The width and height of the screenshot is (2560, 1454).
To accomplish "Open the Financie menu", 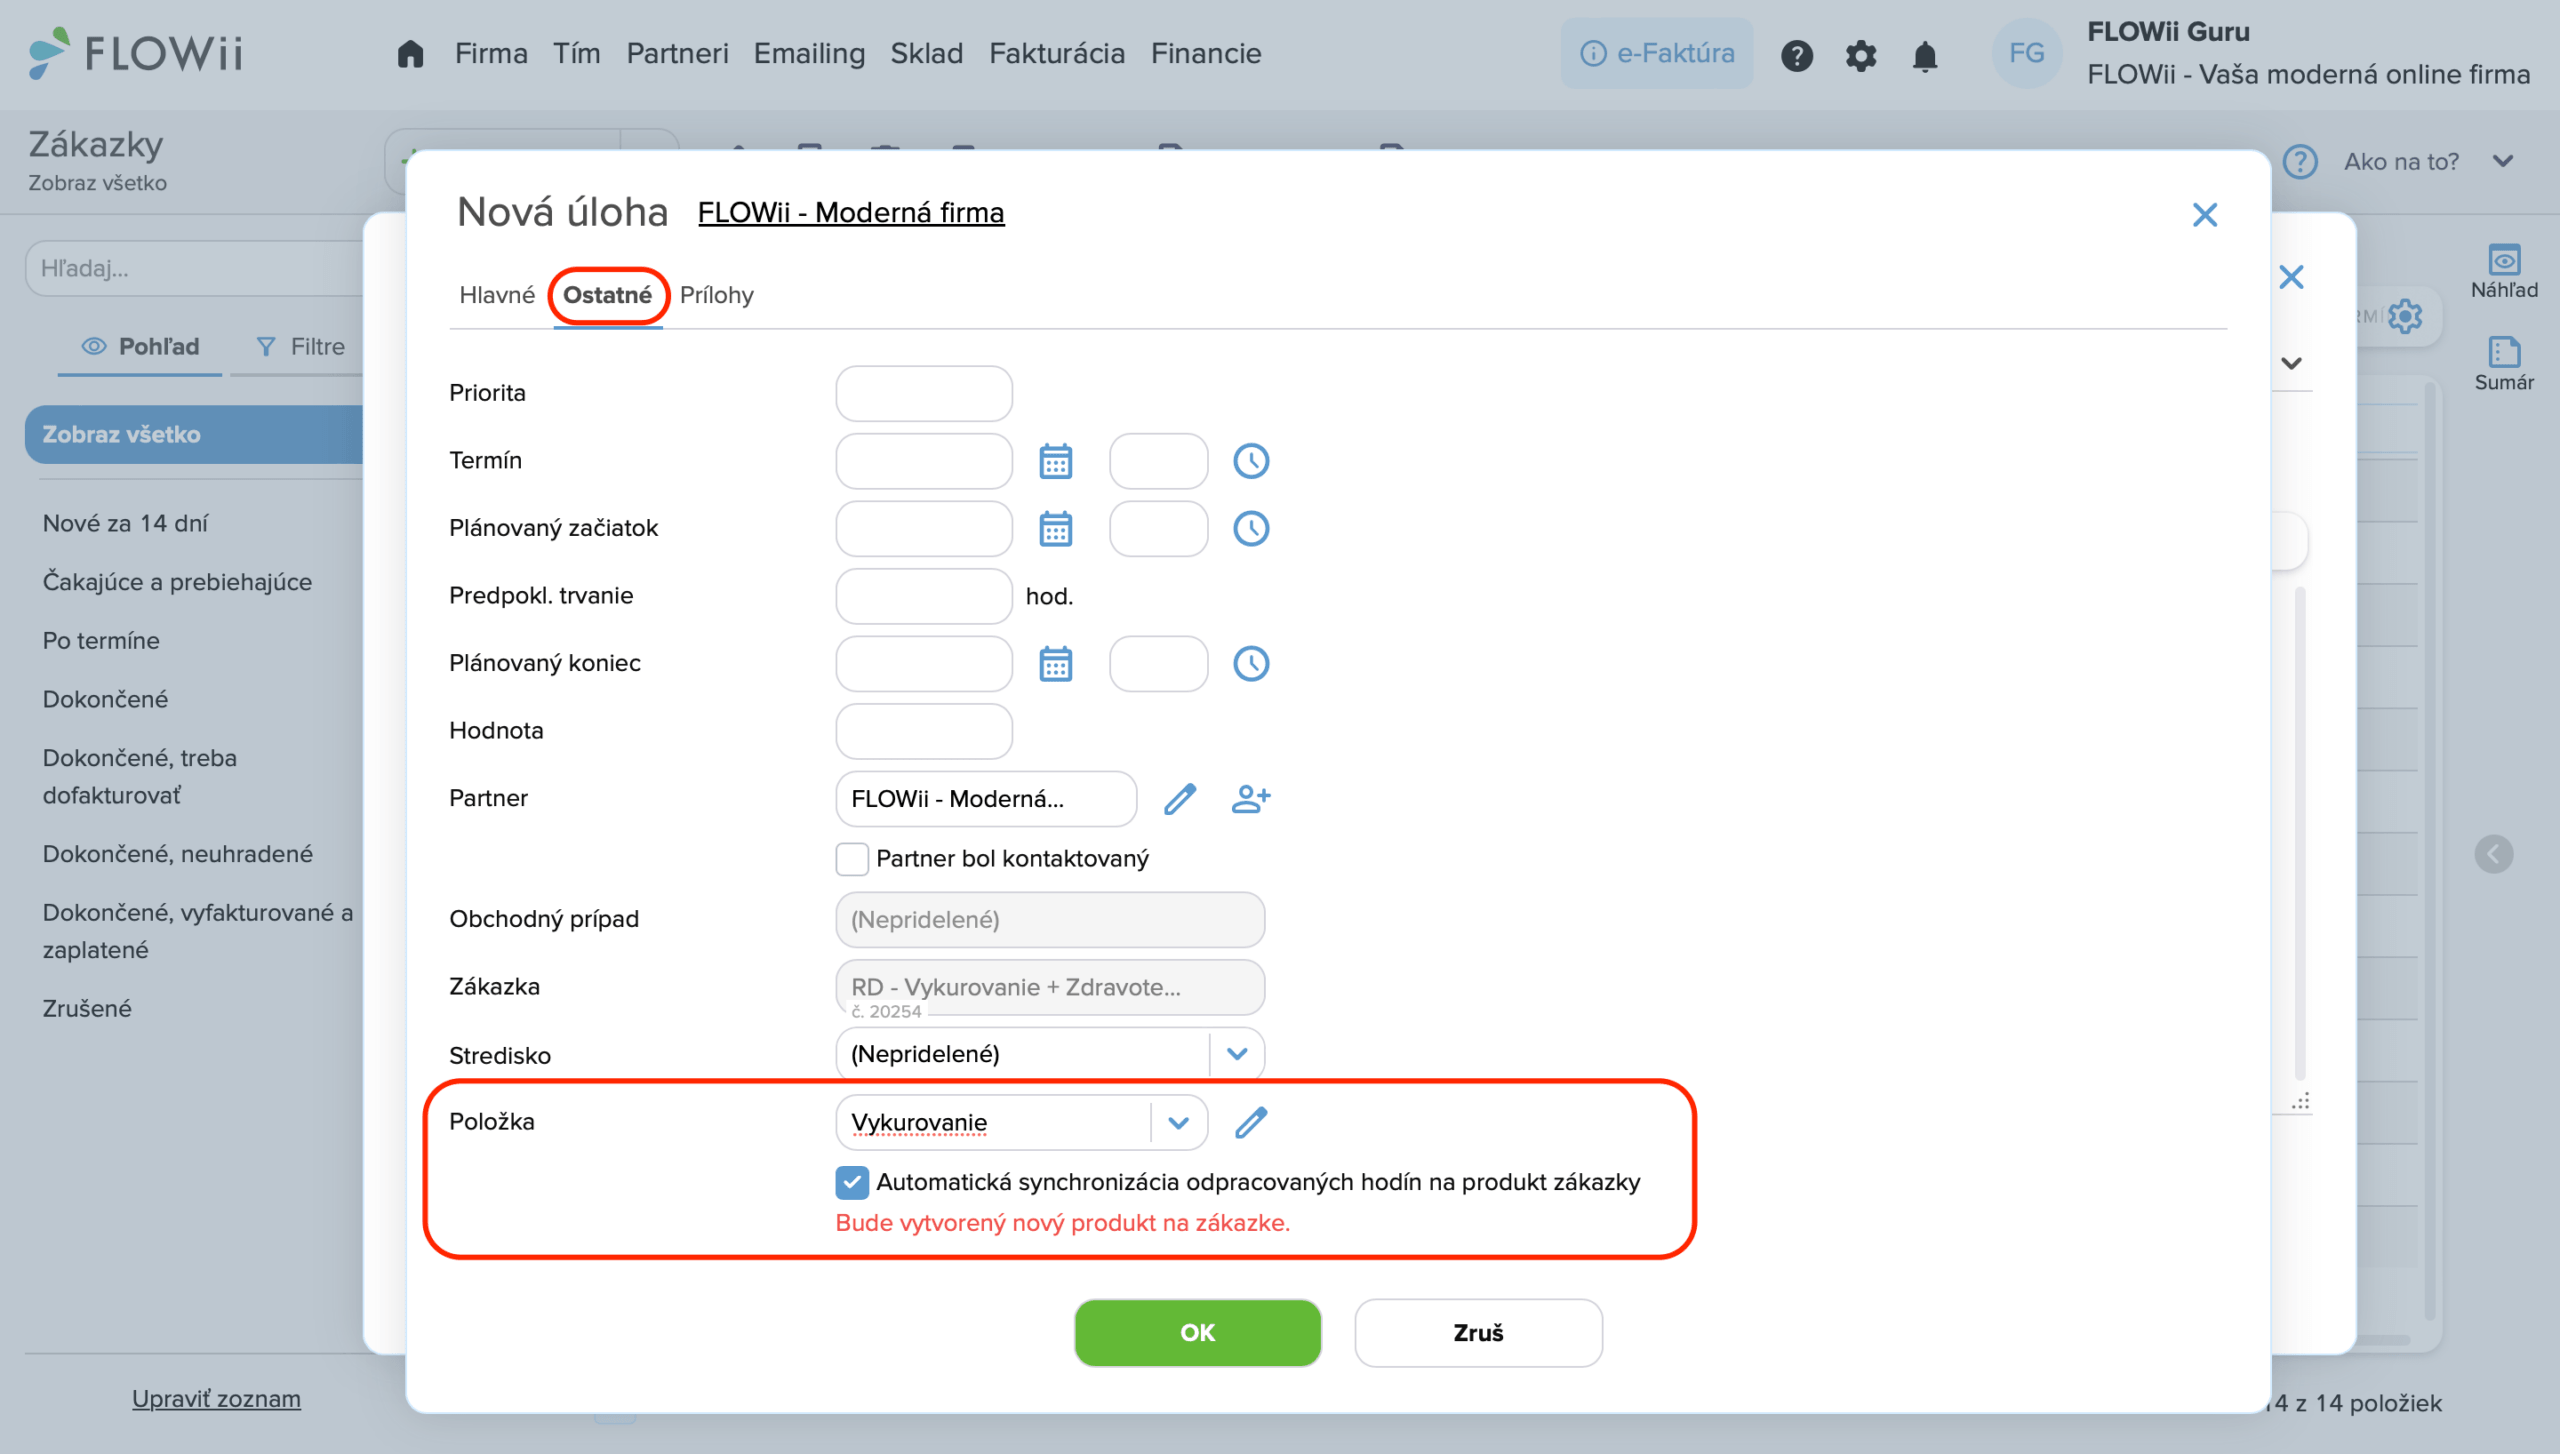I will click(1205, 54).
